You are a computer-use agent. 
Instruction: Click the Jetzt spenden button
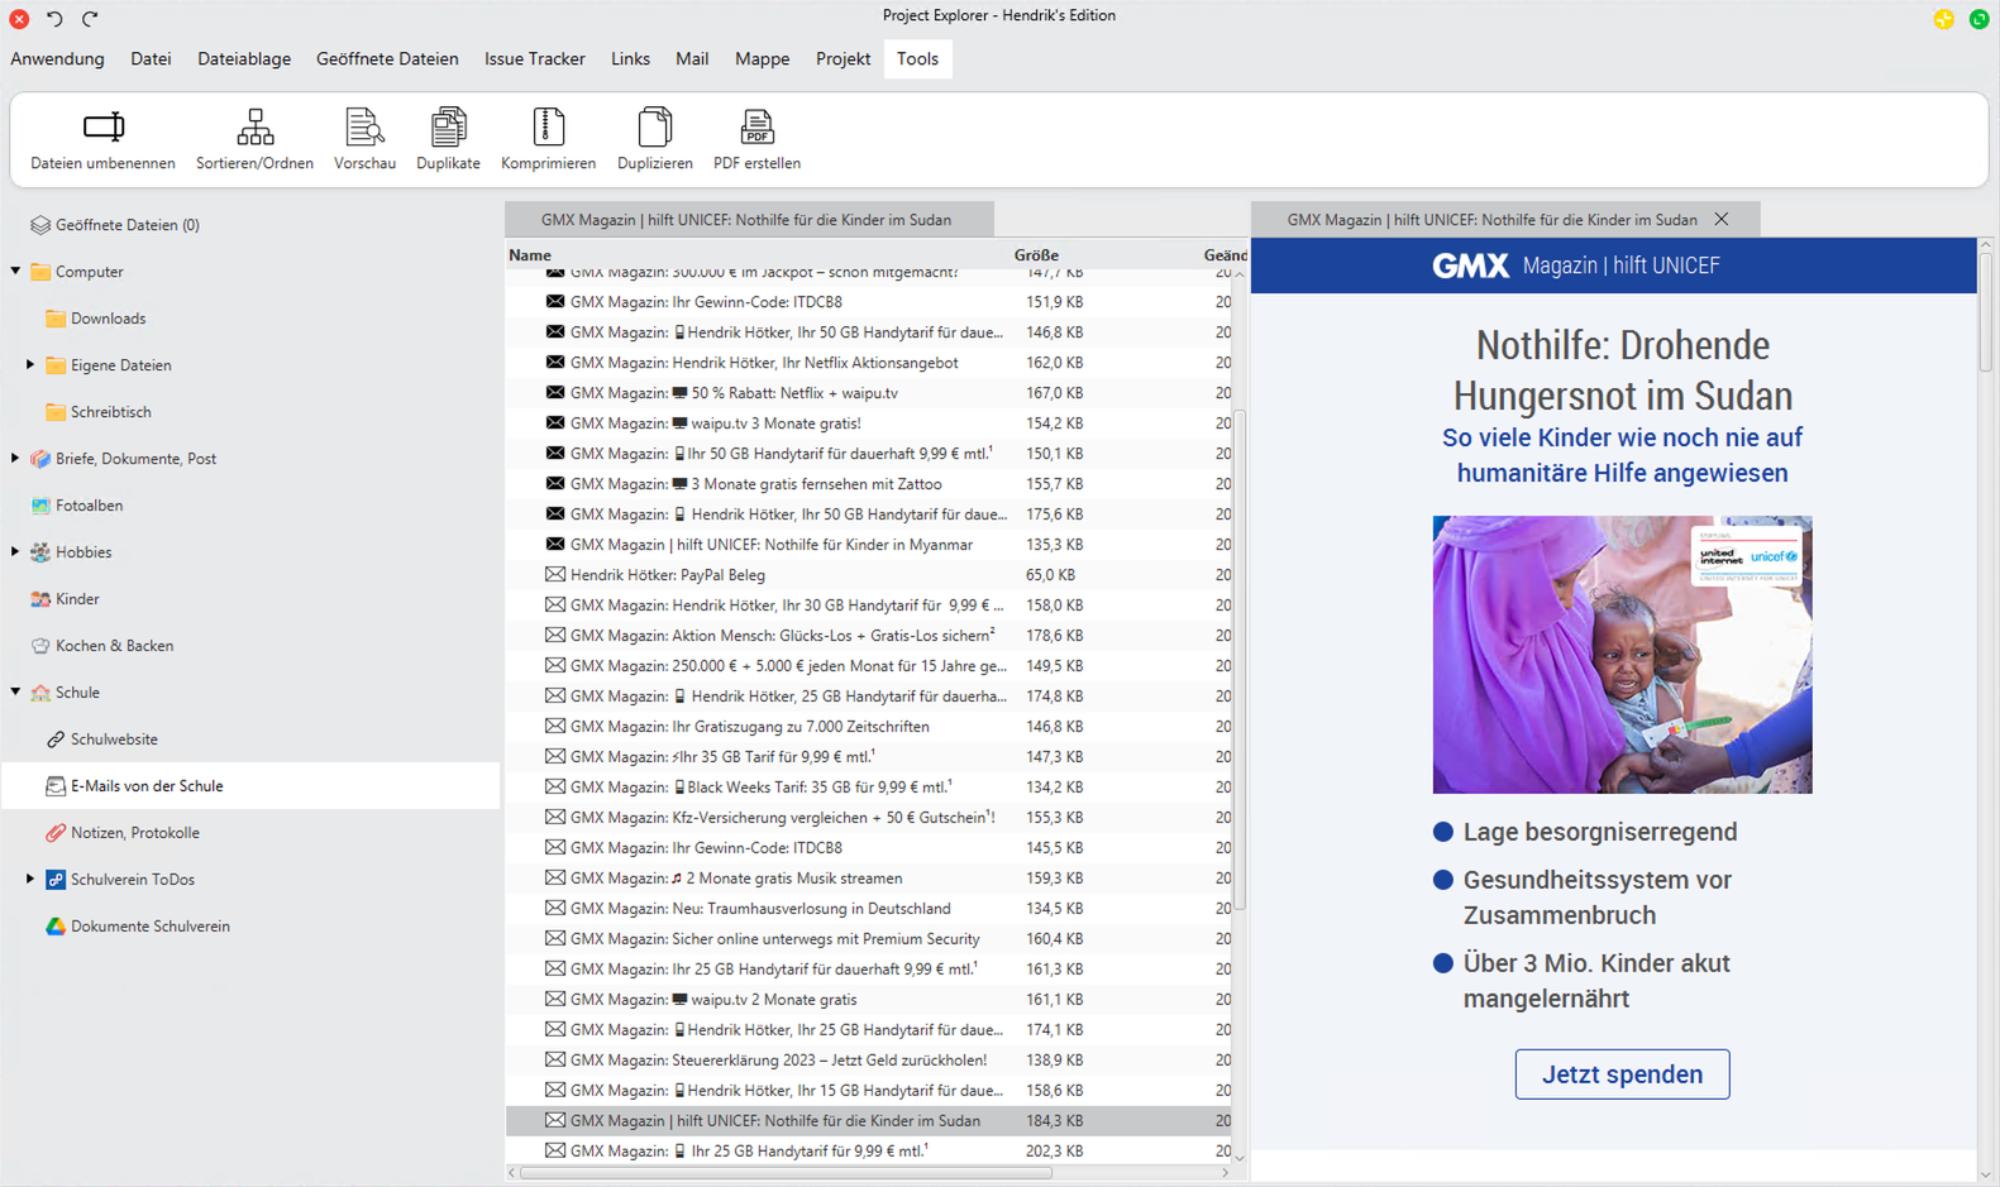point(1622,1074)
